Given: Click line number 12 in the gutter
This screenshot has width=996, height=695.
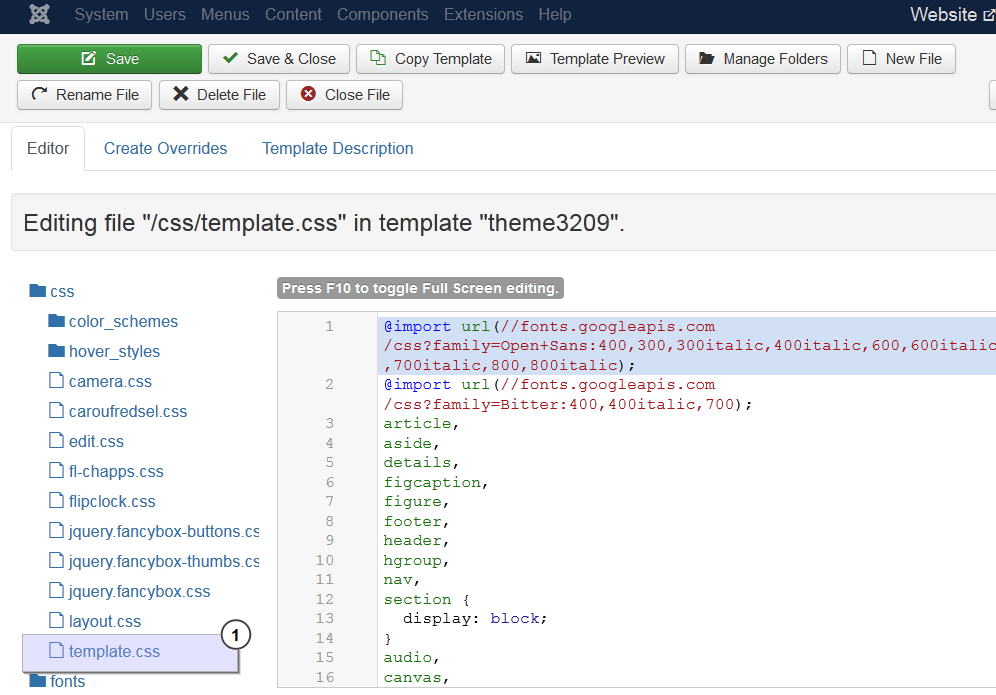Looking at the screenshot, I should (325, 599).
